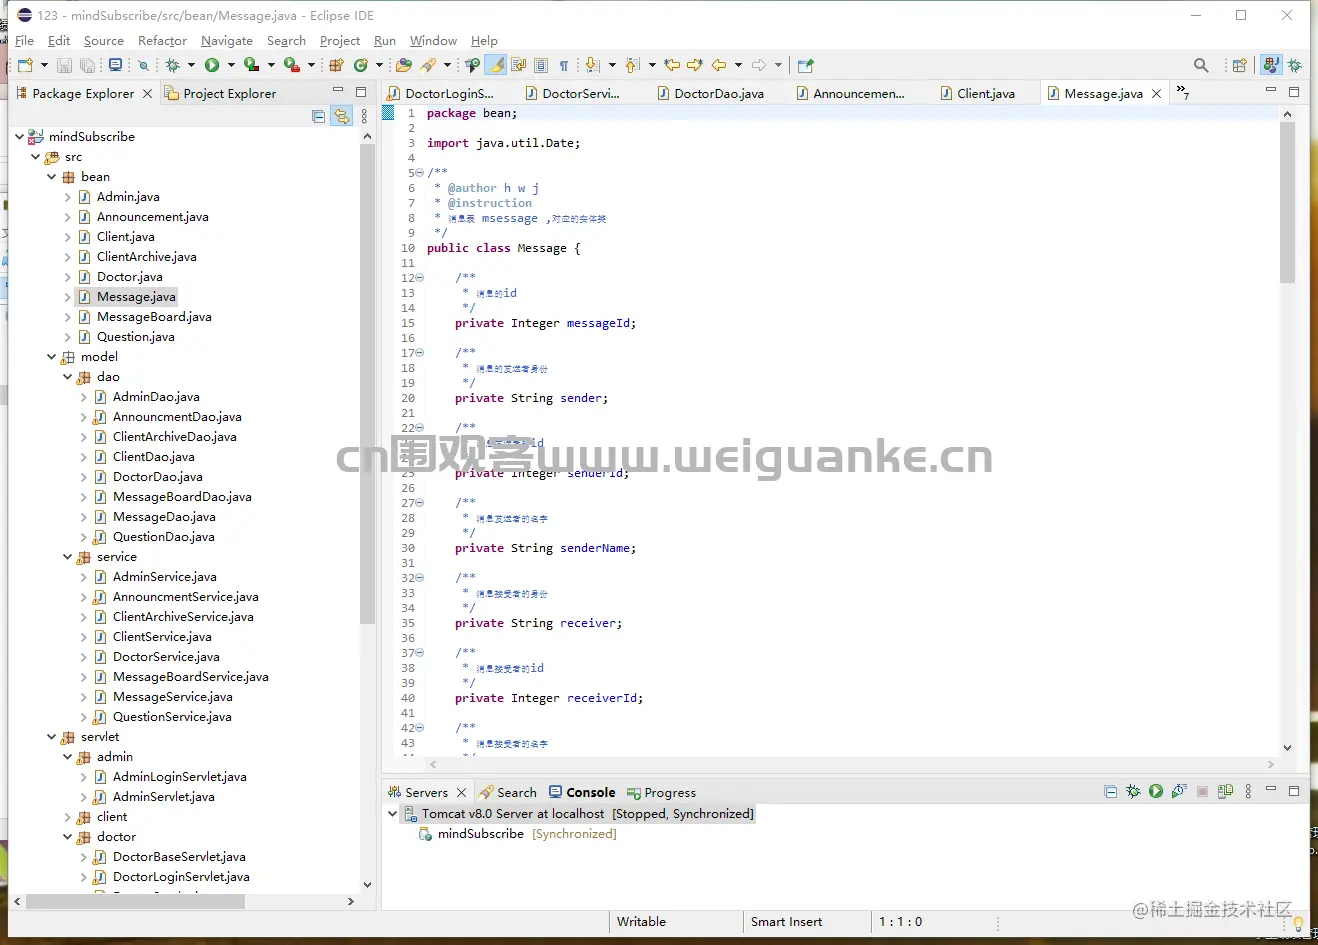
Task: Expand Doctor.java tree node
Action: click(67, 276)
